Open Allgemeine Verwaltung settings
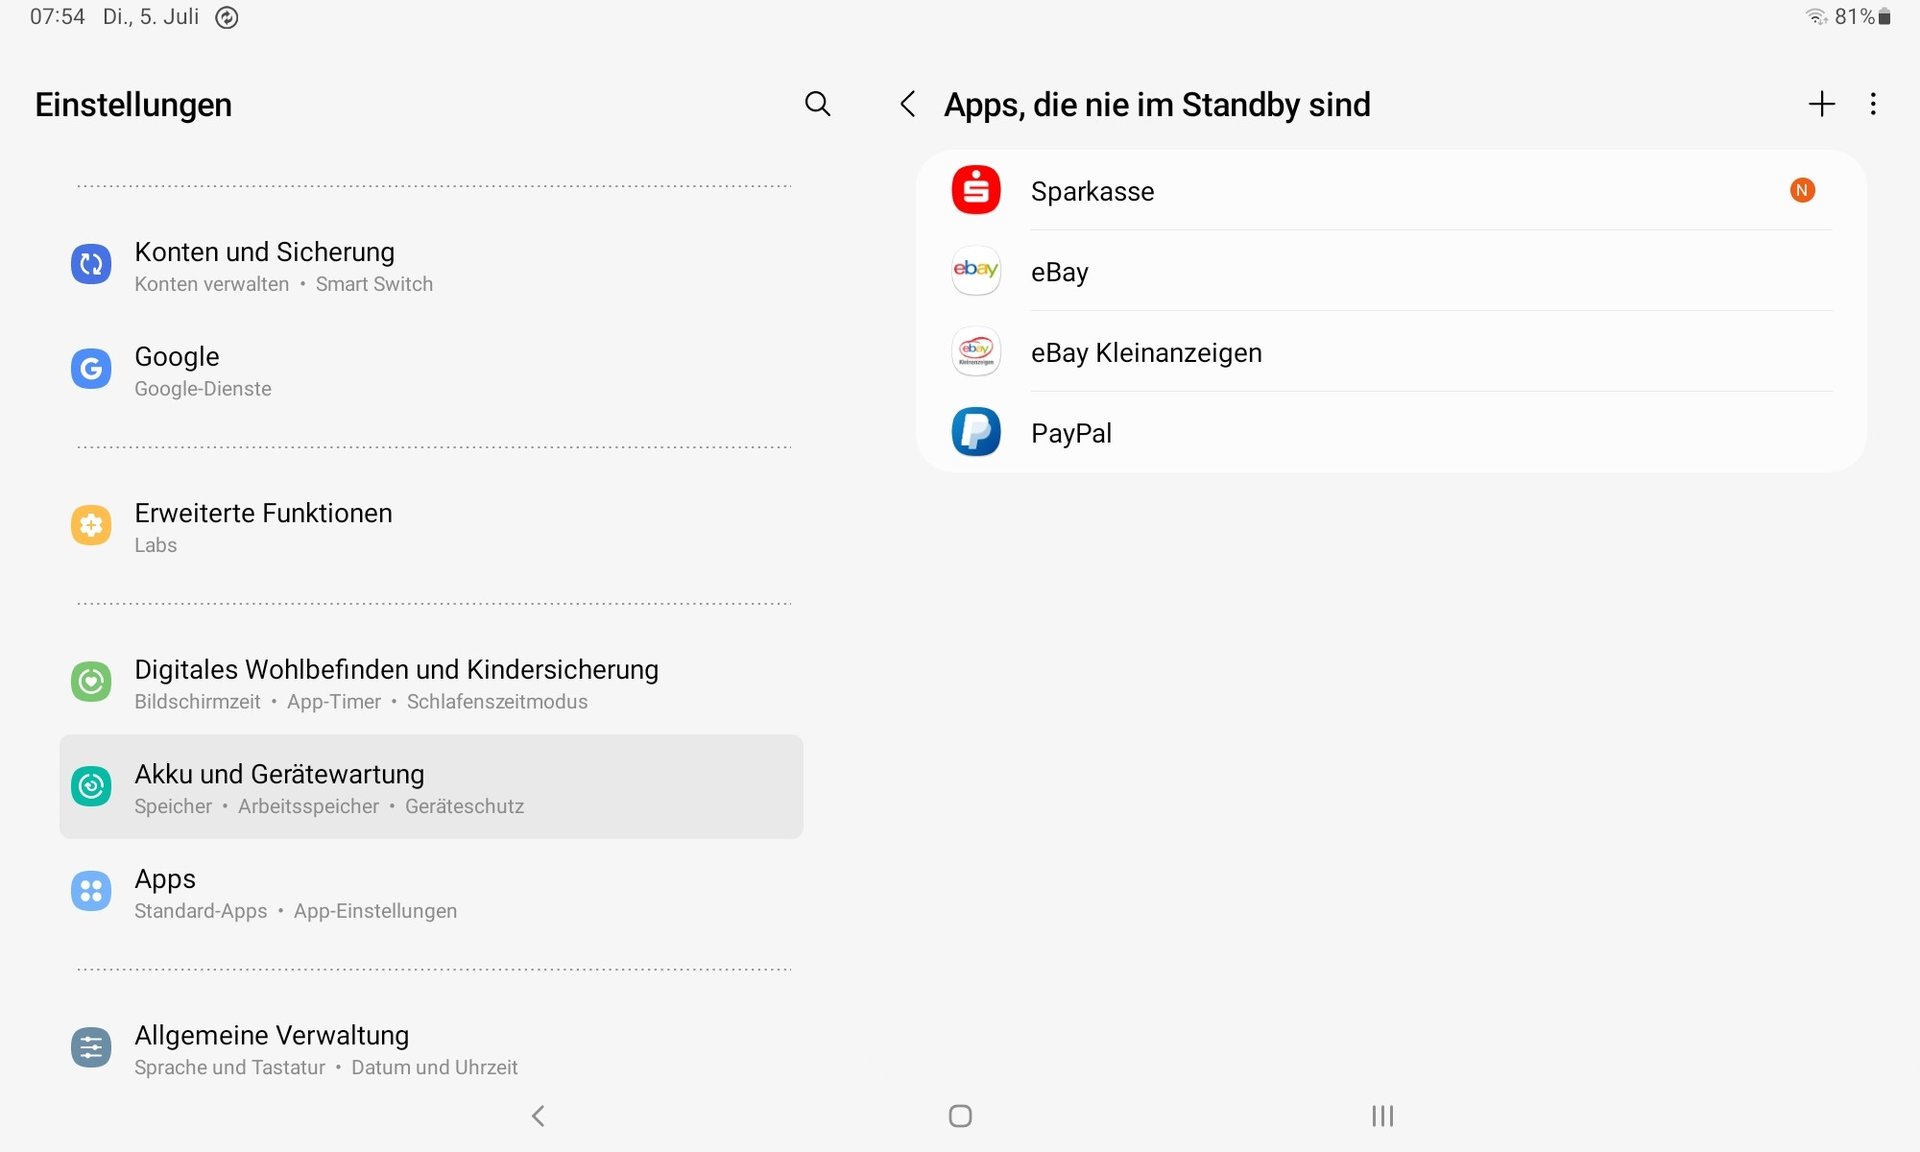 pos(431,1049)
